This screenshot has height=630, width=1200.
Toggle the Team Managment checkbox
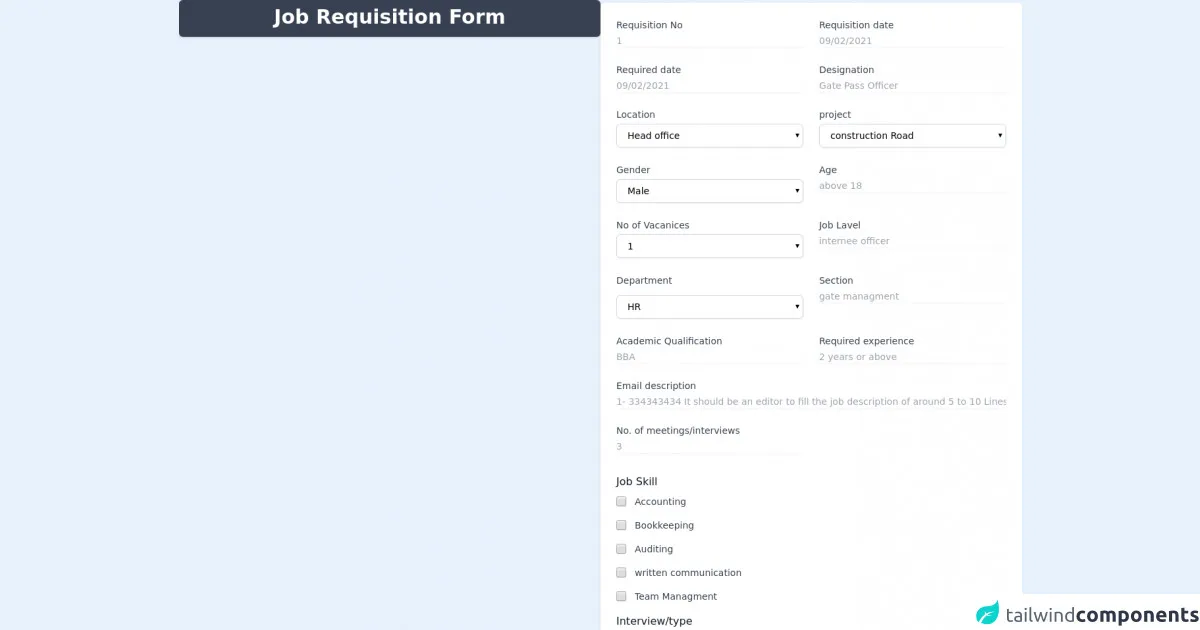[621, 596]
